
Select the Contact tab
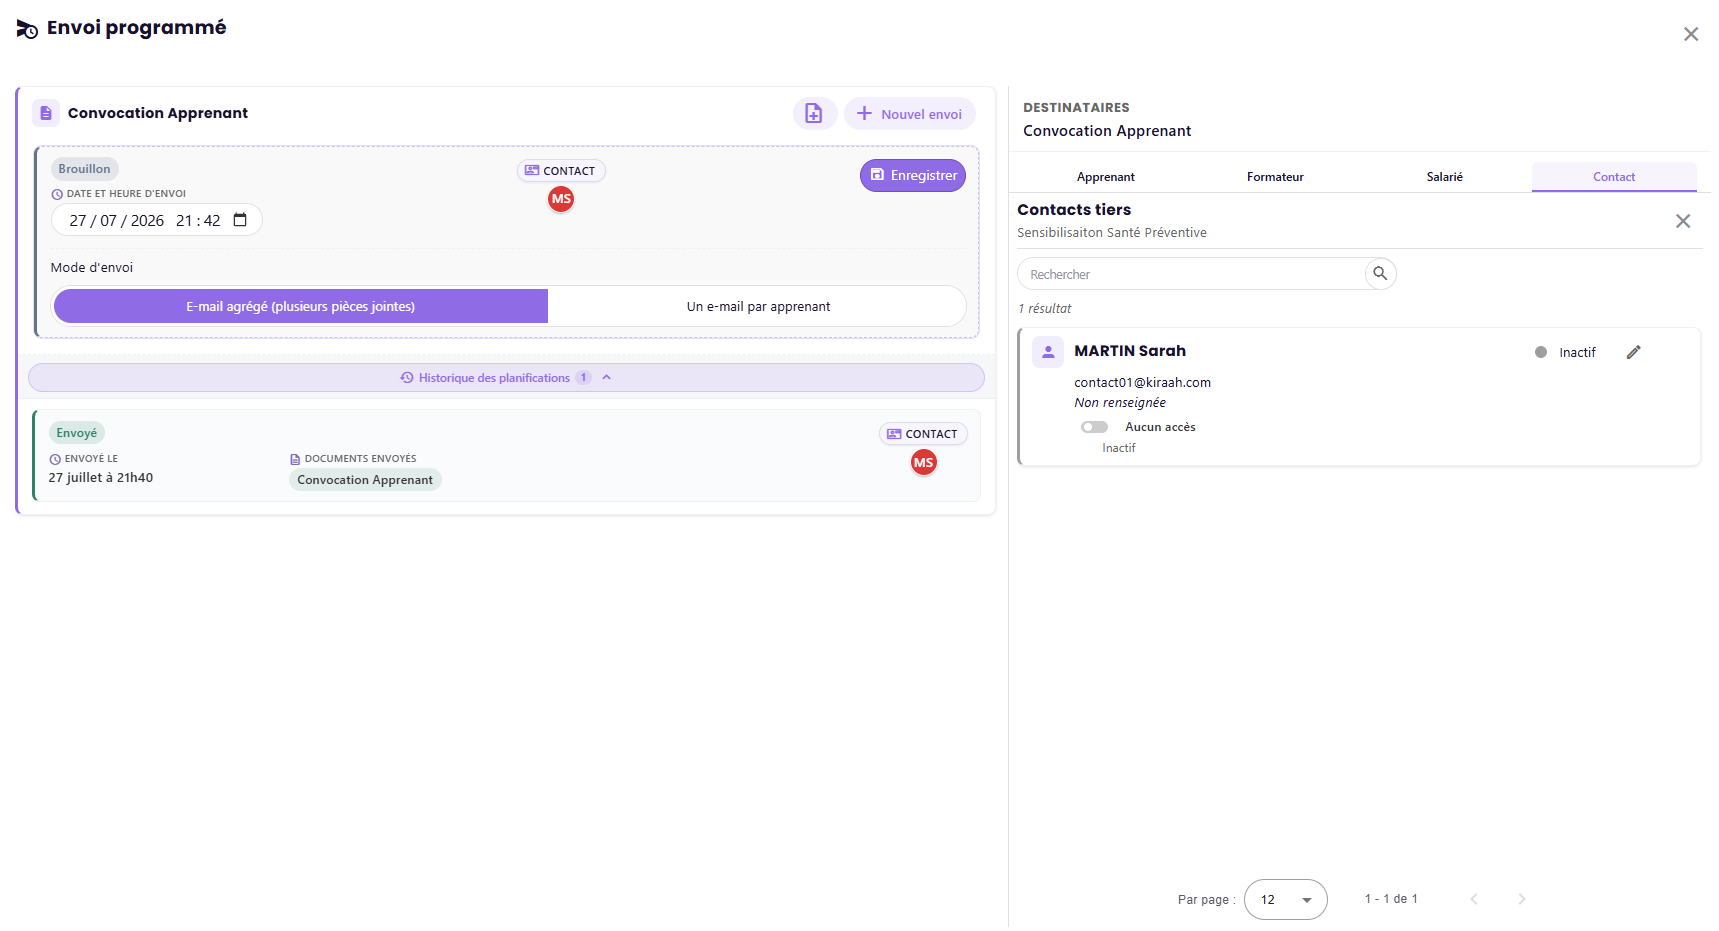tap(1614, 176)
